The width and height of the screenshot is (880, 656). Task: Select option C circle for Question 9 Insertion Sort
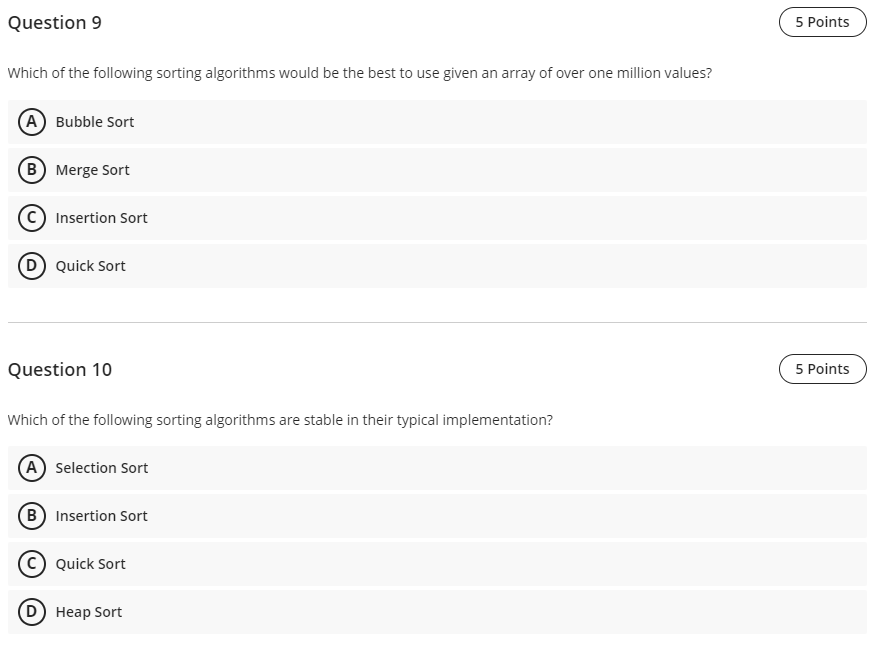32,218
